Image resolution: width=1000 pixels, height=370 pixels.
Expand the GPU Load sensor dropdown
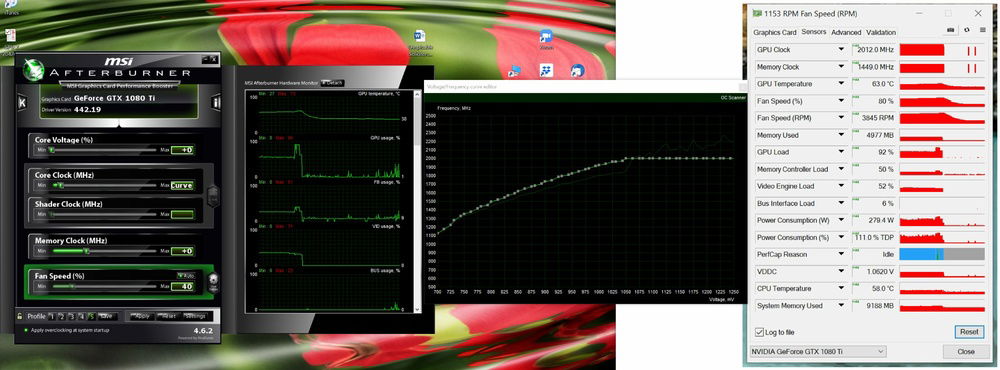tap(842, 152)
